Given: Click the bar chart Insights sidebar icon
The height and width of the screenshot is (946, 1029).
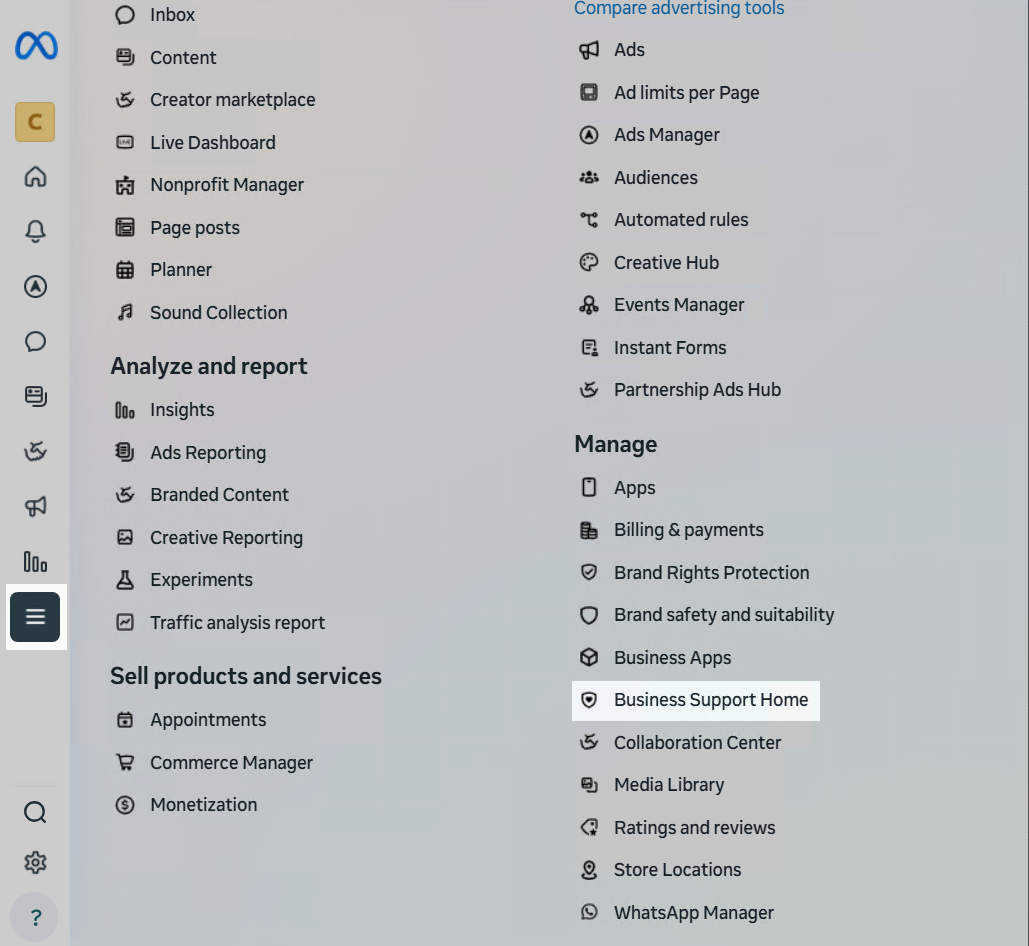Looking at the screenshot, I should [x=35, y=562].
